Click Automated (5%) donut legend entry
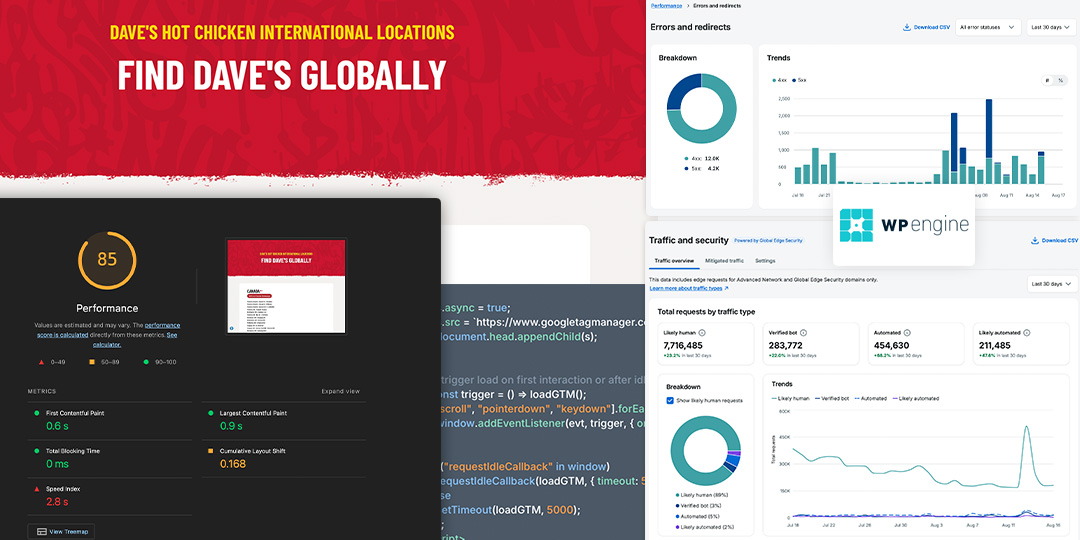This screenshot has height=540, width=1080. pyautogui.click(x=699, y=516)
